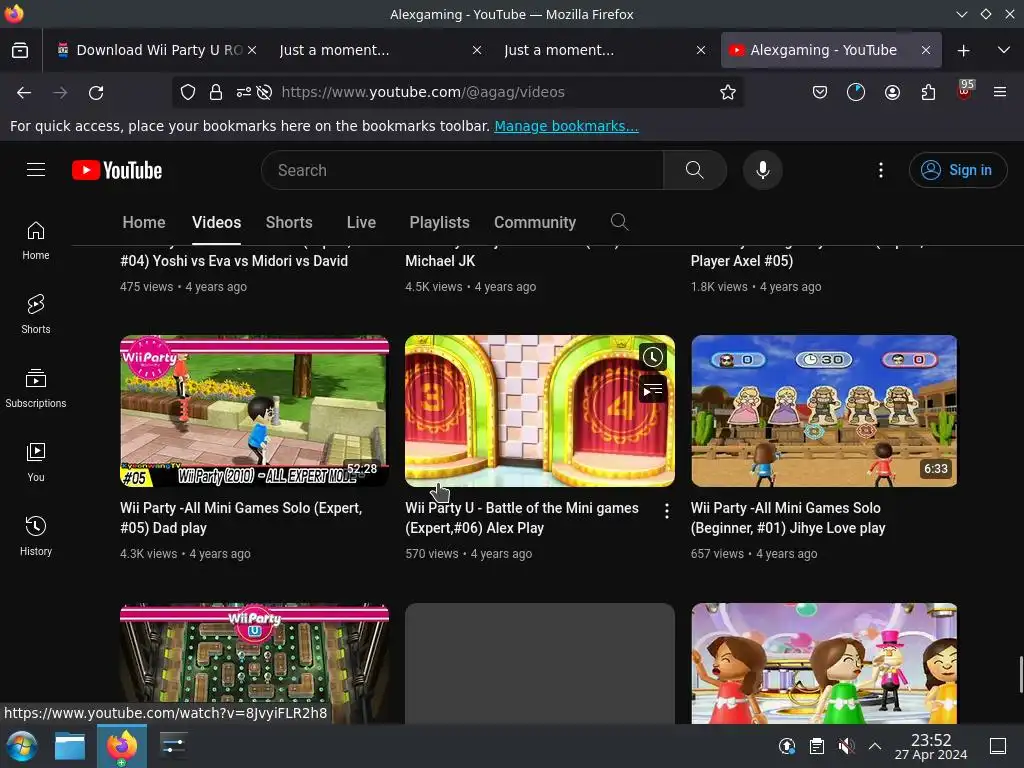Open the YouTube hamburger guide menu
This screenshot has width=1024, height=768.
[x=36, y=170]
